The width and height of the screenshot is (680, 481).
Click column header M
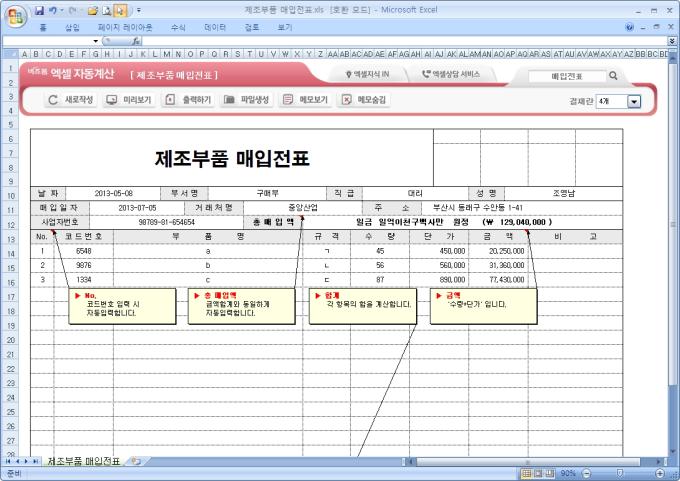(167, 54)
